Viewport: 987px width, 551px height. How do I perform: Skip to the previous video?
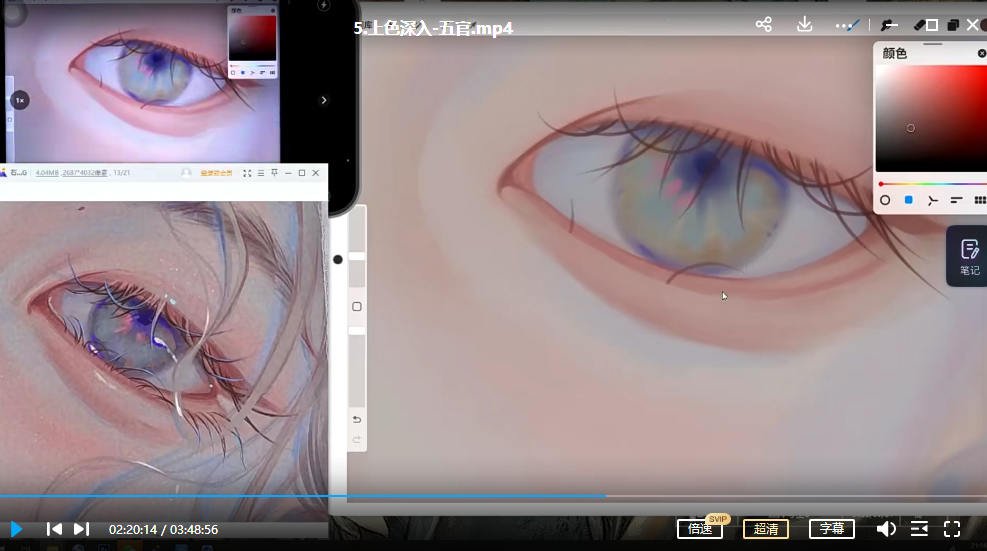tap(55, 529)
